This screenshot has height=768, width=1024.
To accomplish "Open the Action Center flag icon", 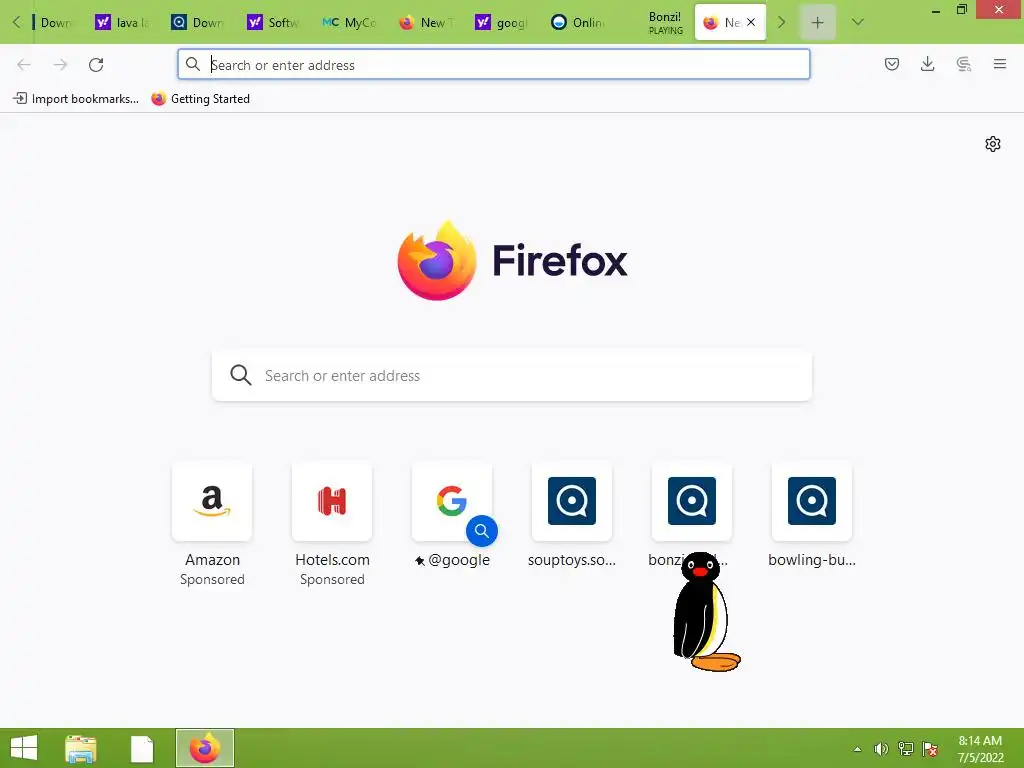I will coord(930,749).
